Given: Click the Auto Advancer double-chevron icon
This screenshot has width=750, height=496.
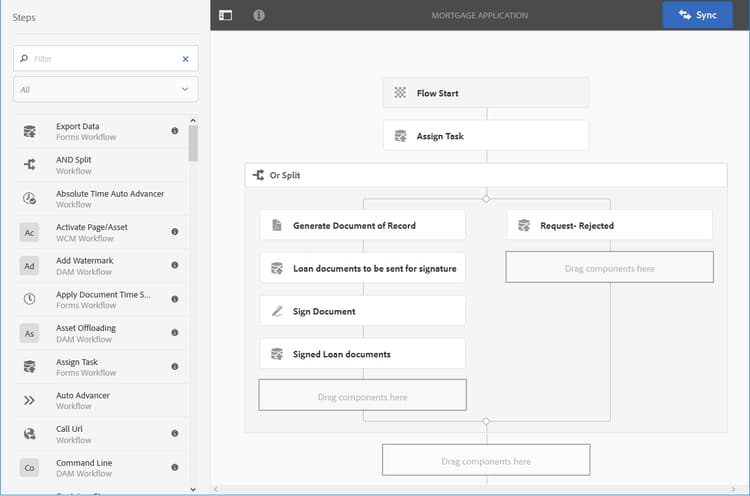Looking at the screenshot, I should coord(30,400).
